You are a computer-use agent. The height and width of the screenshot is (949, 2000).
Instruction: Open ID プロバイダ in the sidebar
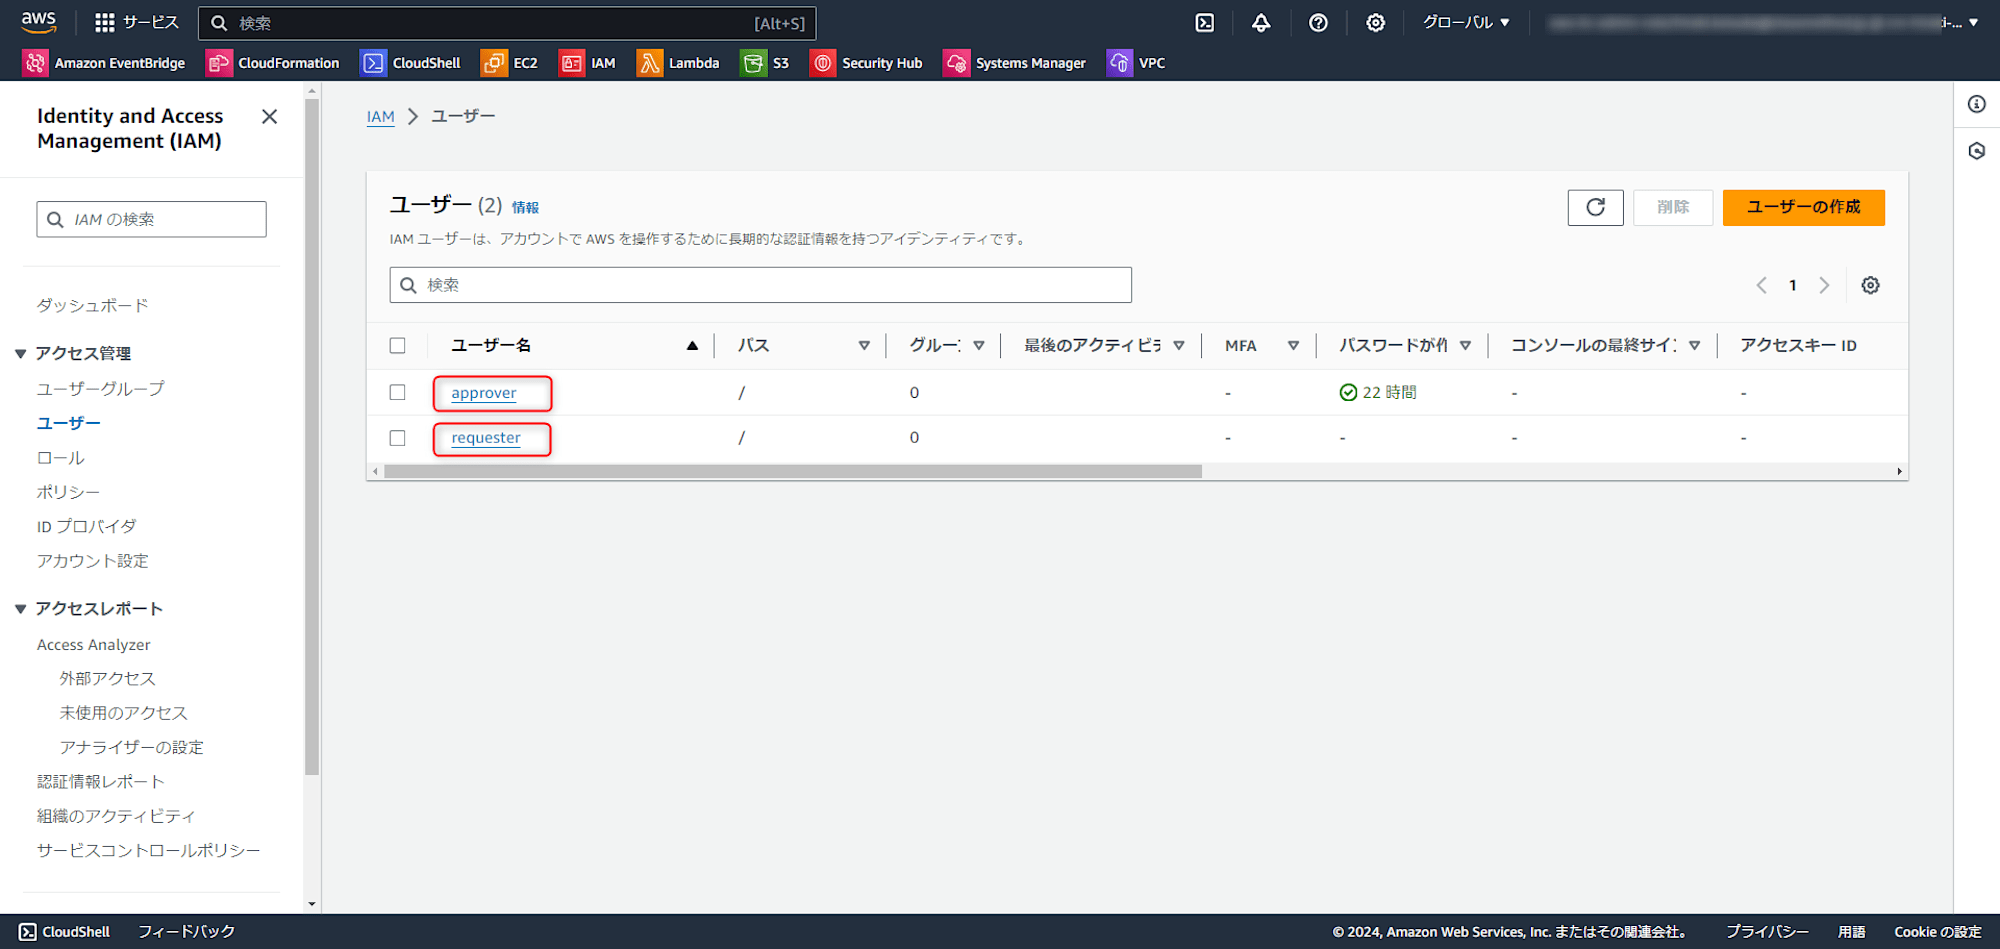86,526
